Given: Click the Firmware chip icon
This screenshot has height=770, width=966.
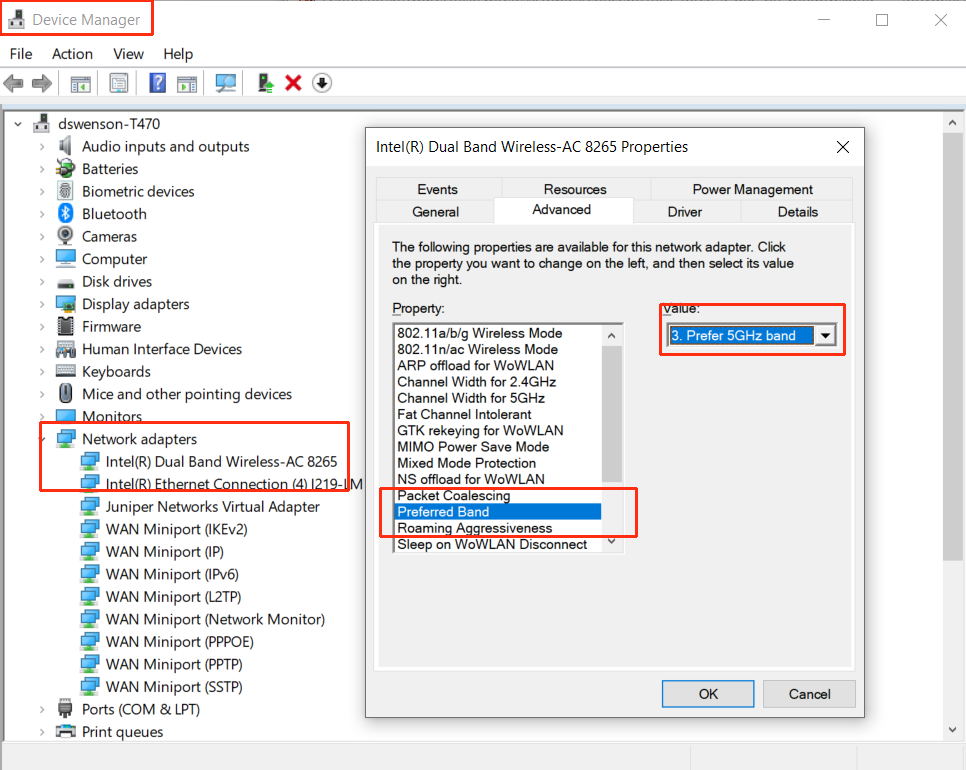Looking at the screenshot, I should [65, 326].
